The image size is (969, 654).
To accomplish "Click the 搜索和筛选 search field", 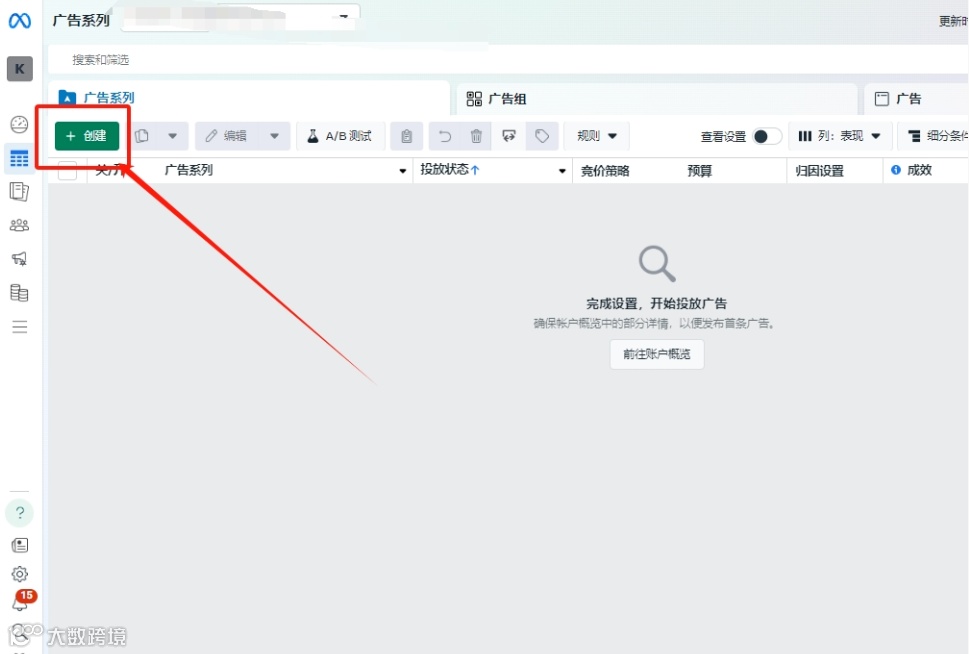I will pos(508,60).
